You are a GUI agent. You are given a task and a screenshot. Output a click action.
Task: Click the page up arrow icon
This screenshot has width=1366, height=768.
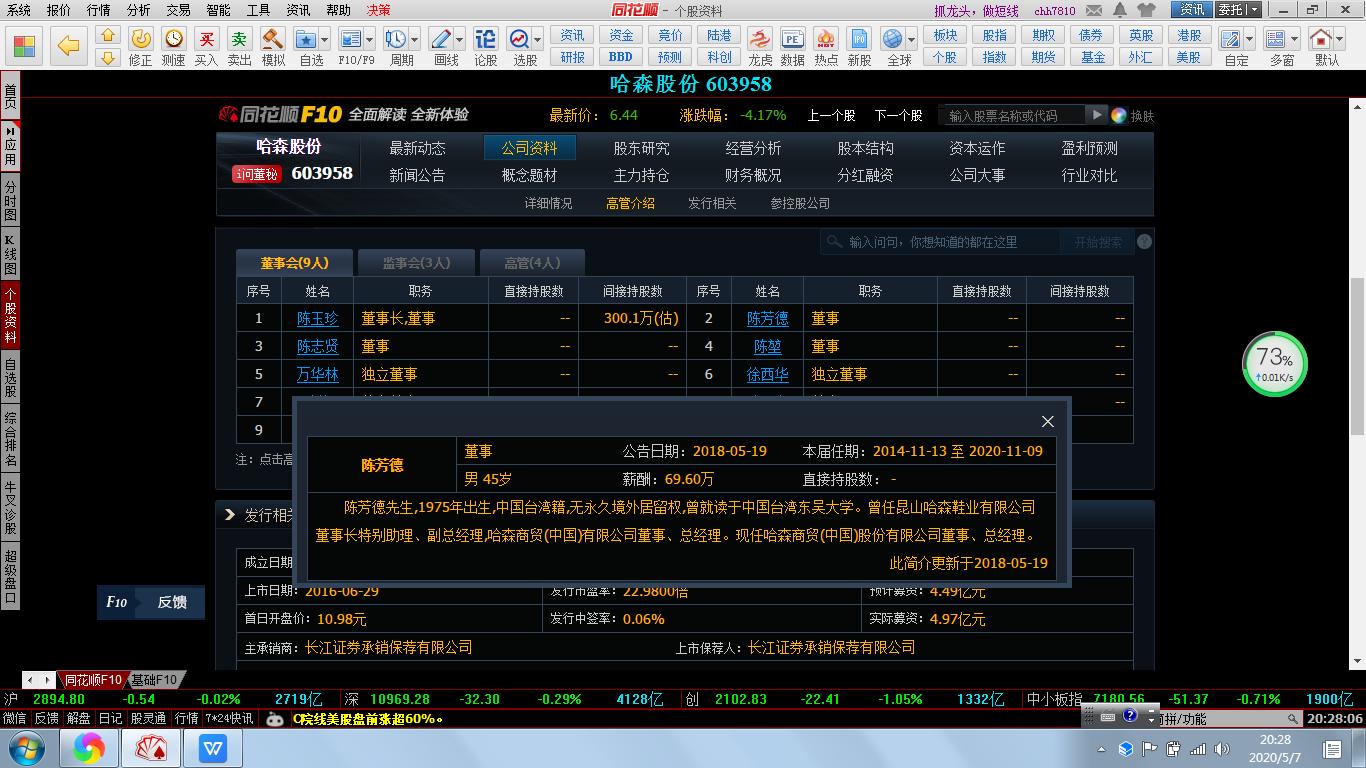tap(108, 36)
